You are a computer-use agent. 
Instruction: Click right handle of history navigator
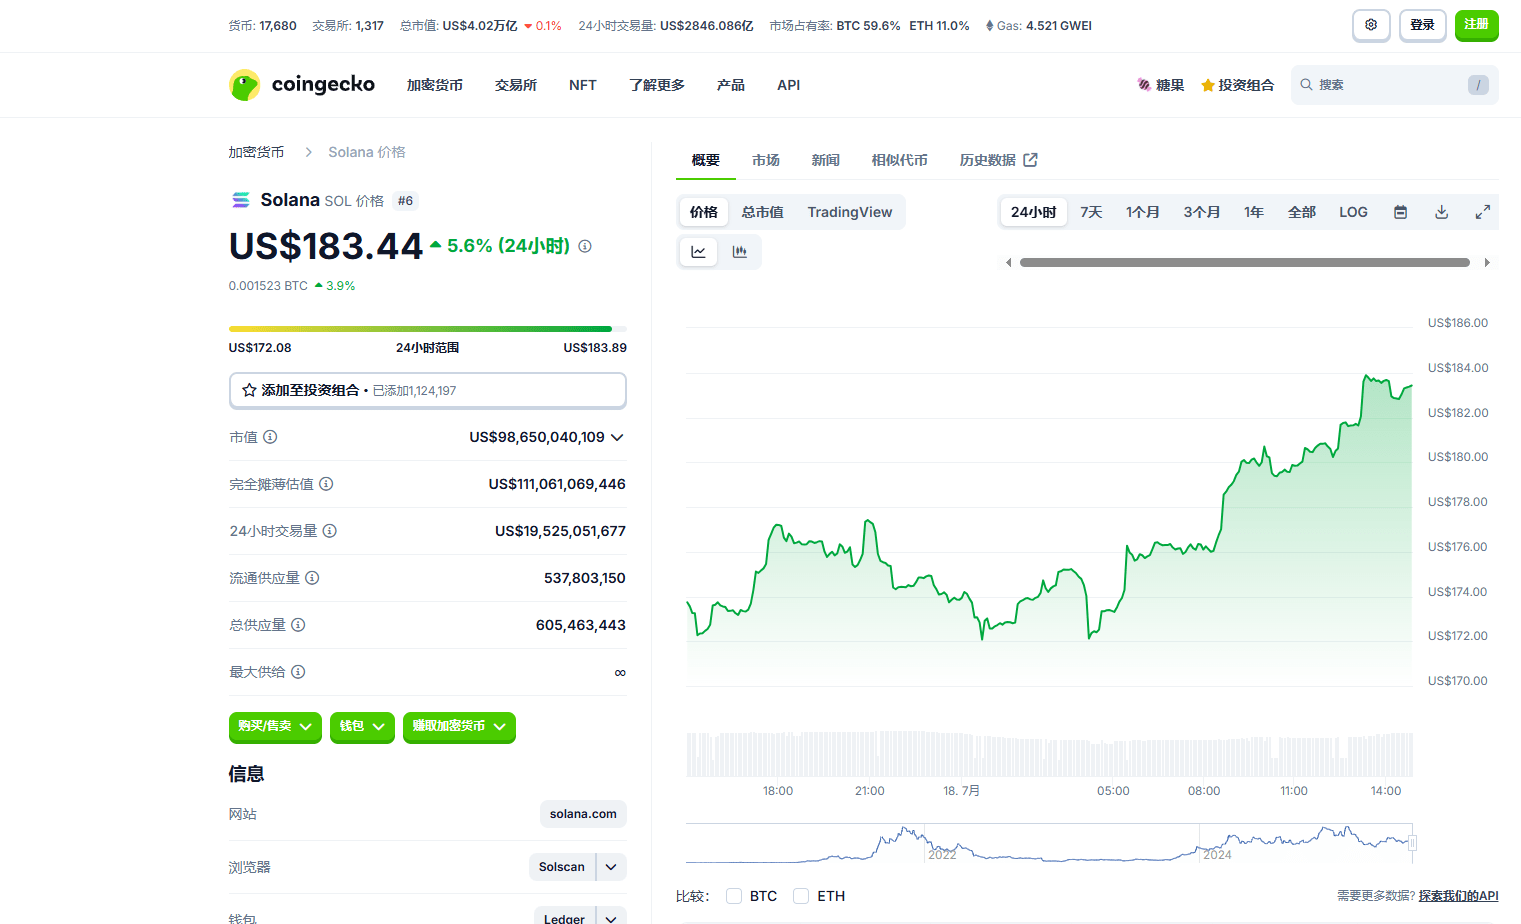click(1412, 843)
